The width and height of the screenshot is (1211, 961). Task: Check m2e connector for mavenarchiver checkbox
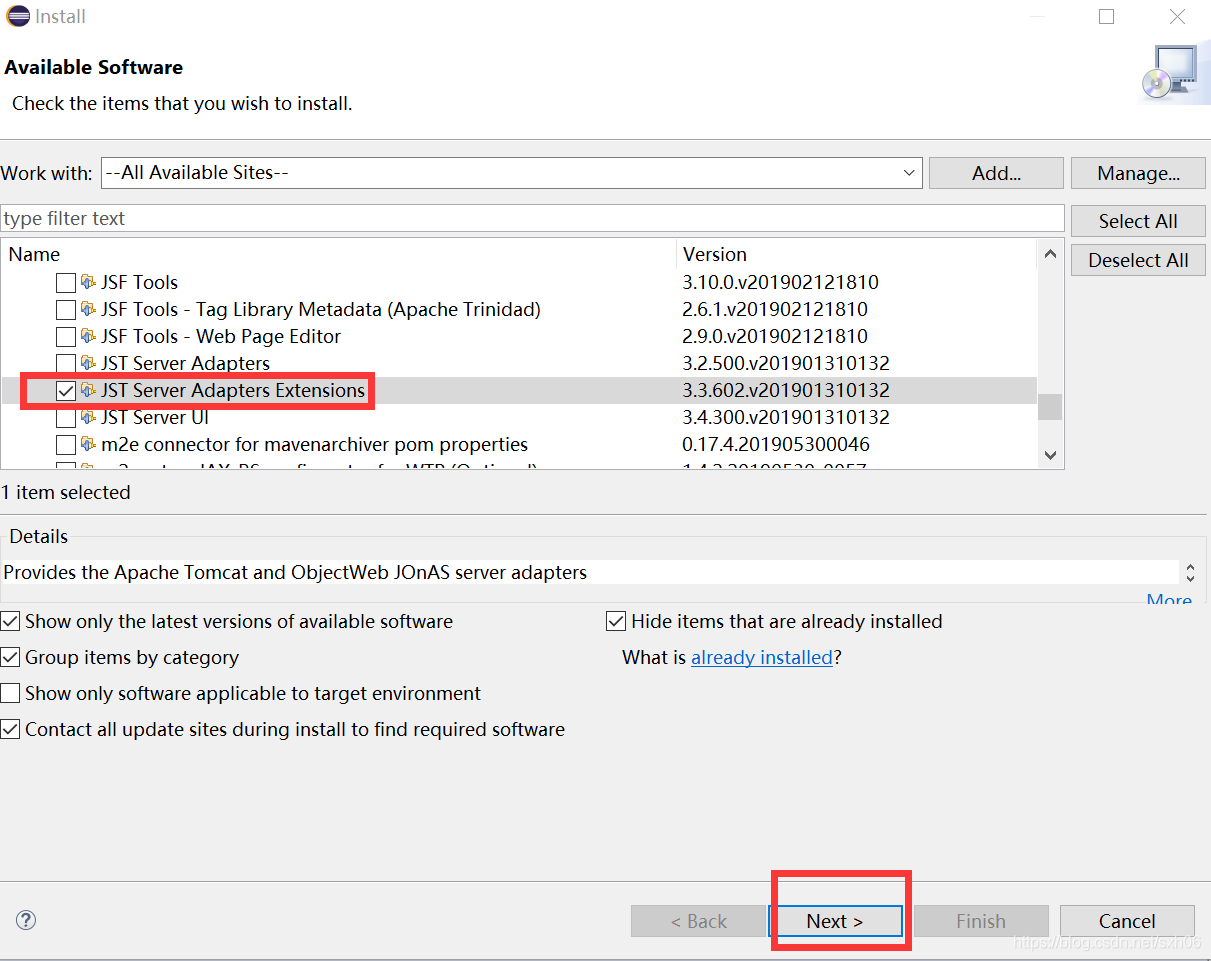coord(65,445)
